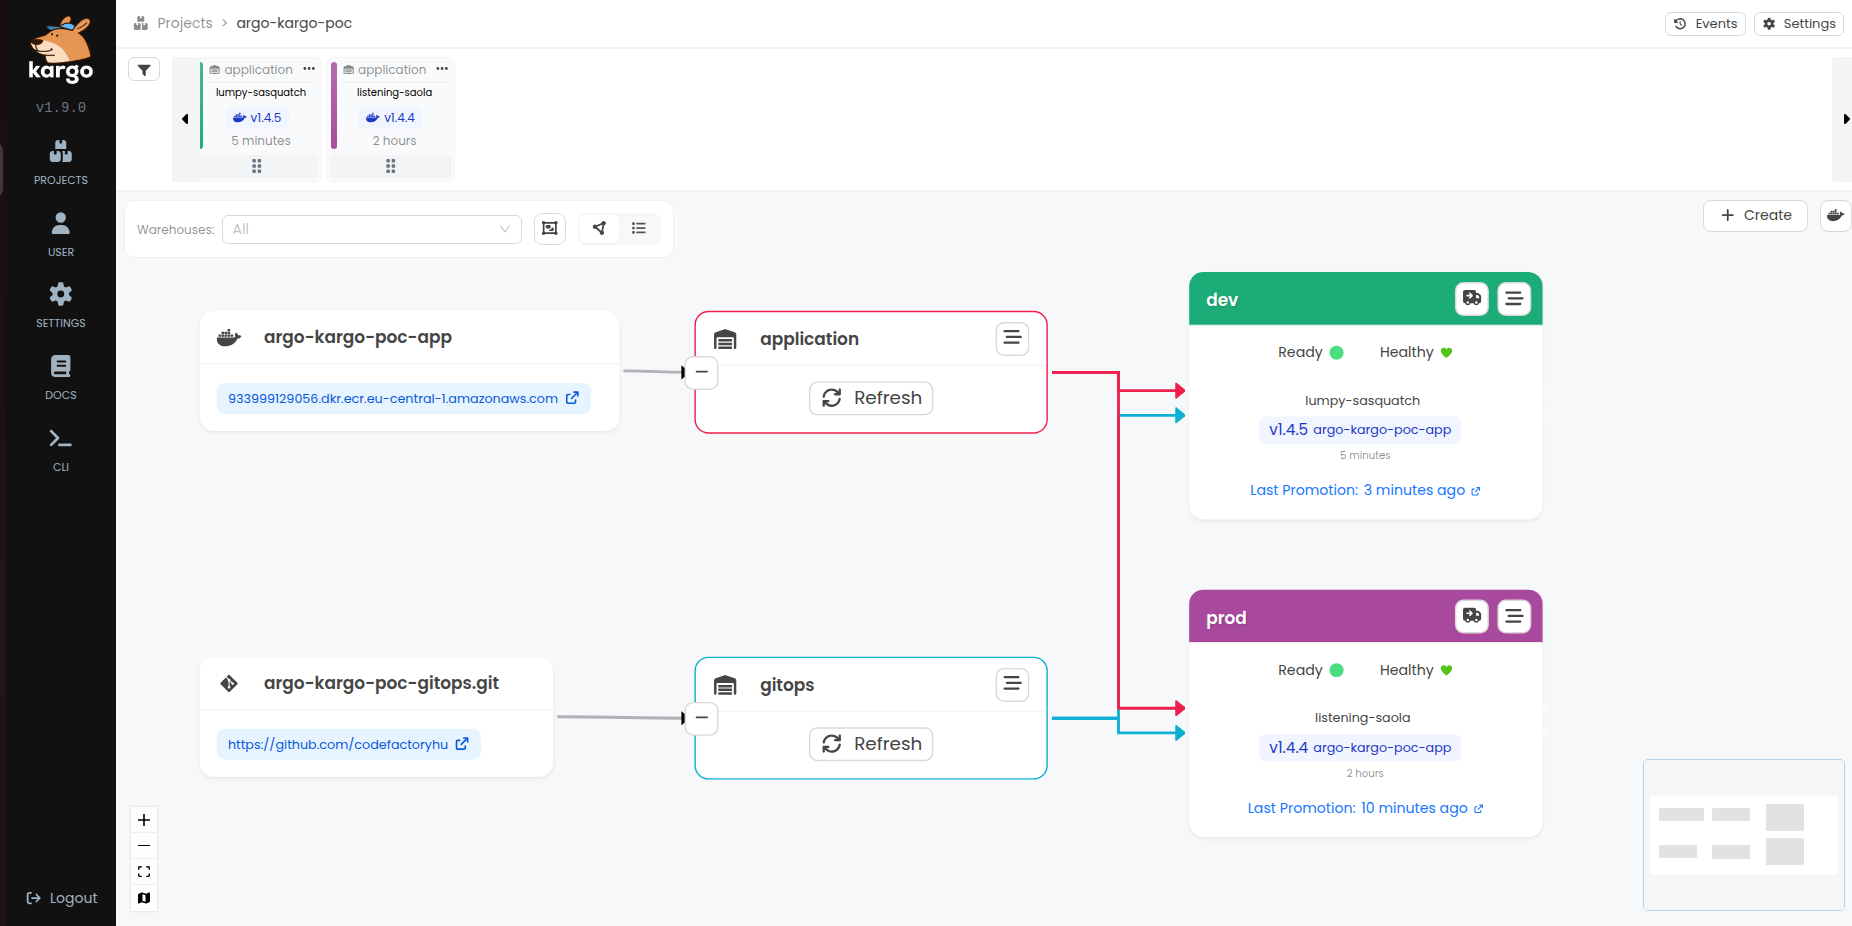This screenshot has width=1852, height=926.
Task: Toggle the minimap icon below zoom controls
Action: tap(143, 898)
